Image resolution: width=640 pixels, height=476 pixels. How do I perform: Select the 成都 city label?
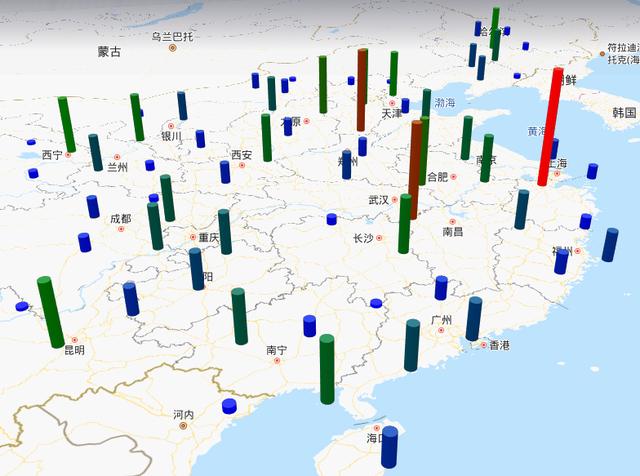pos(121,219)
